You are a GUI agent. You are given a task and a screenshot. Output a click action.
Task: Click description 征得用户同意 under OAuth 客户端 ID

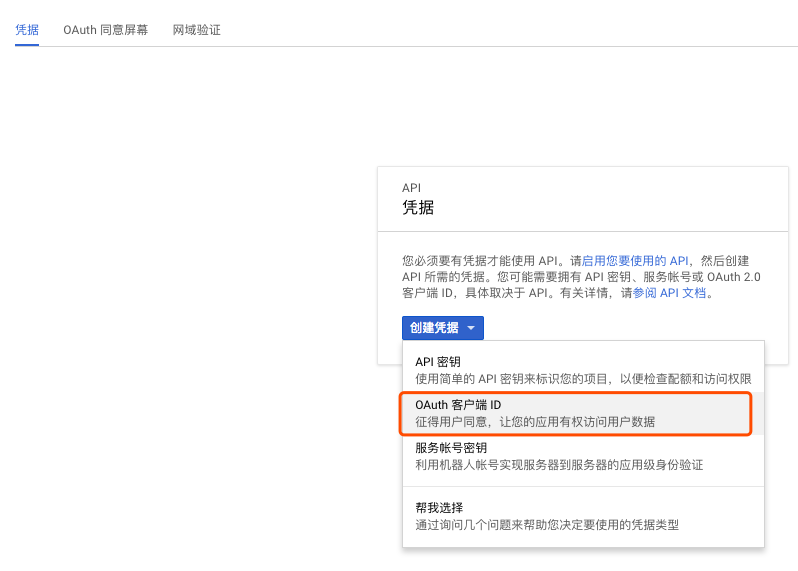(535, 422)
